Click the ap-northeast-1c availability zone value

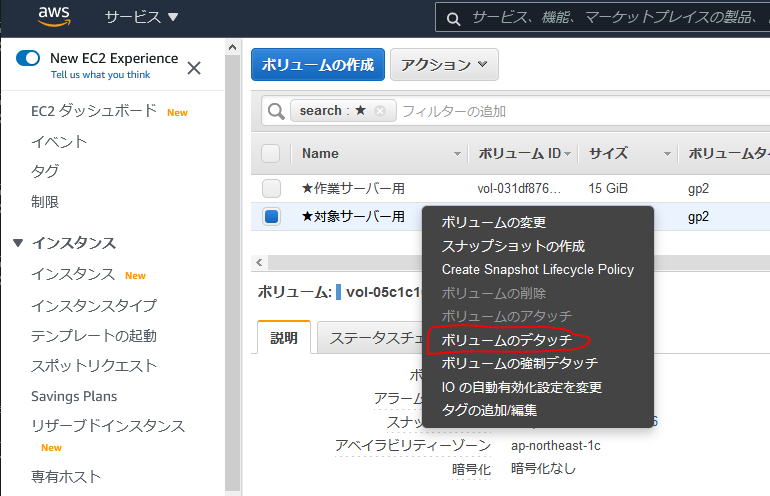click(555, 445)
